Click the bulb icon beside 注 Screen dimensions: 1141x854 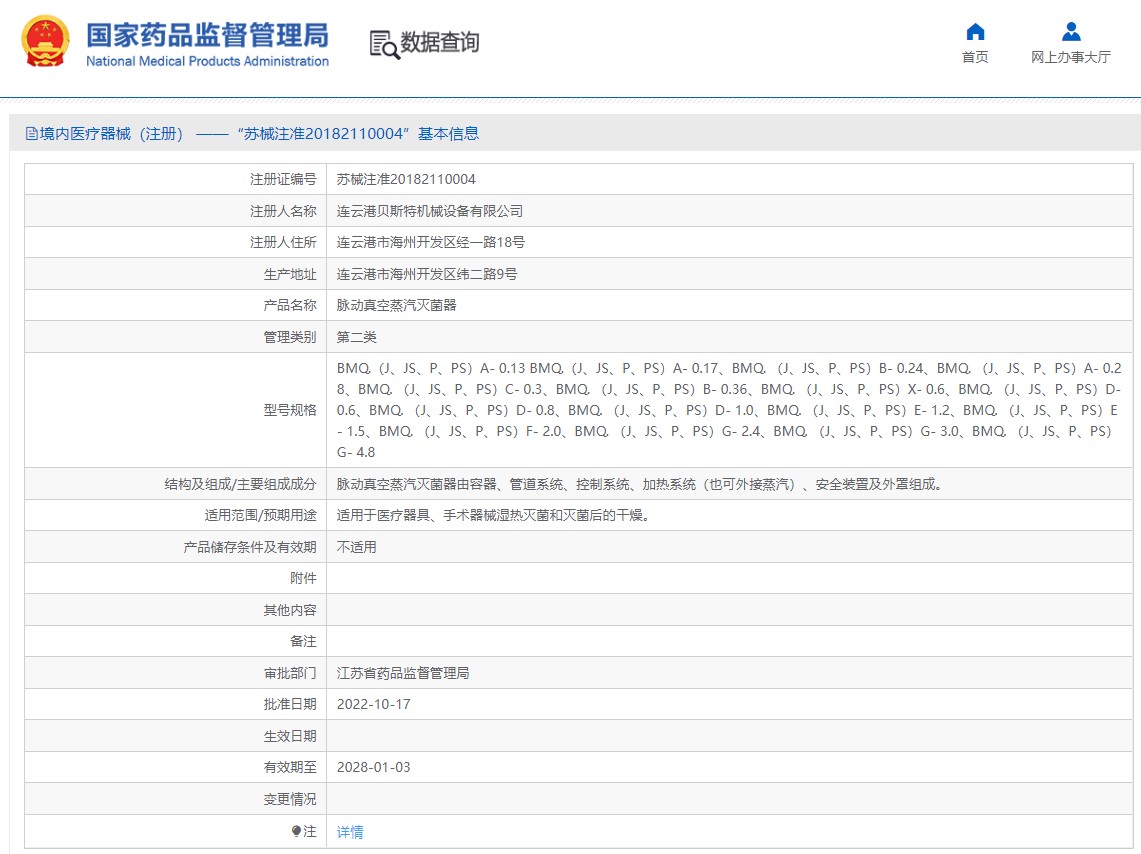pyautogui.click(x=295, y=831)
